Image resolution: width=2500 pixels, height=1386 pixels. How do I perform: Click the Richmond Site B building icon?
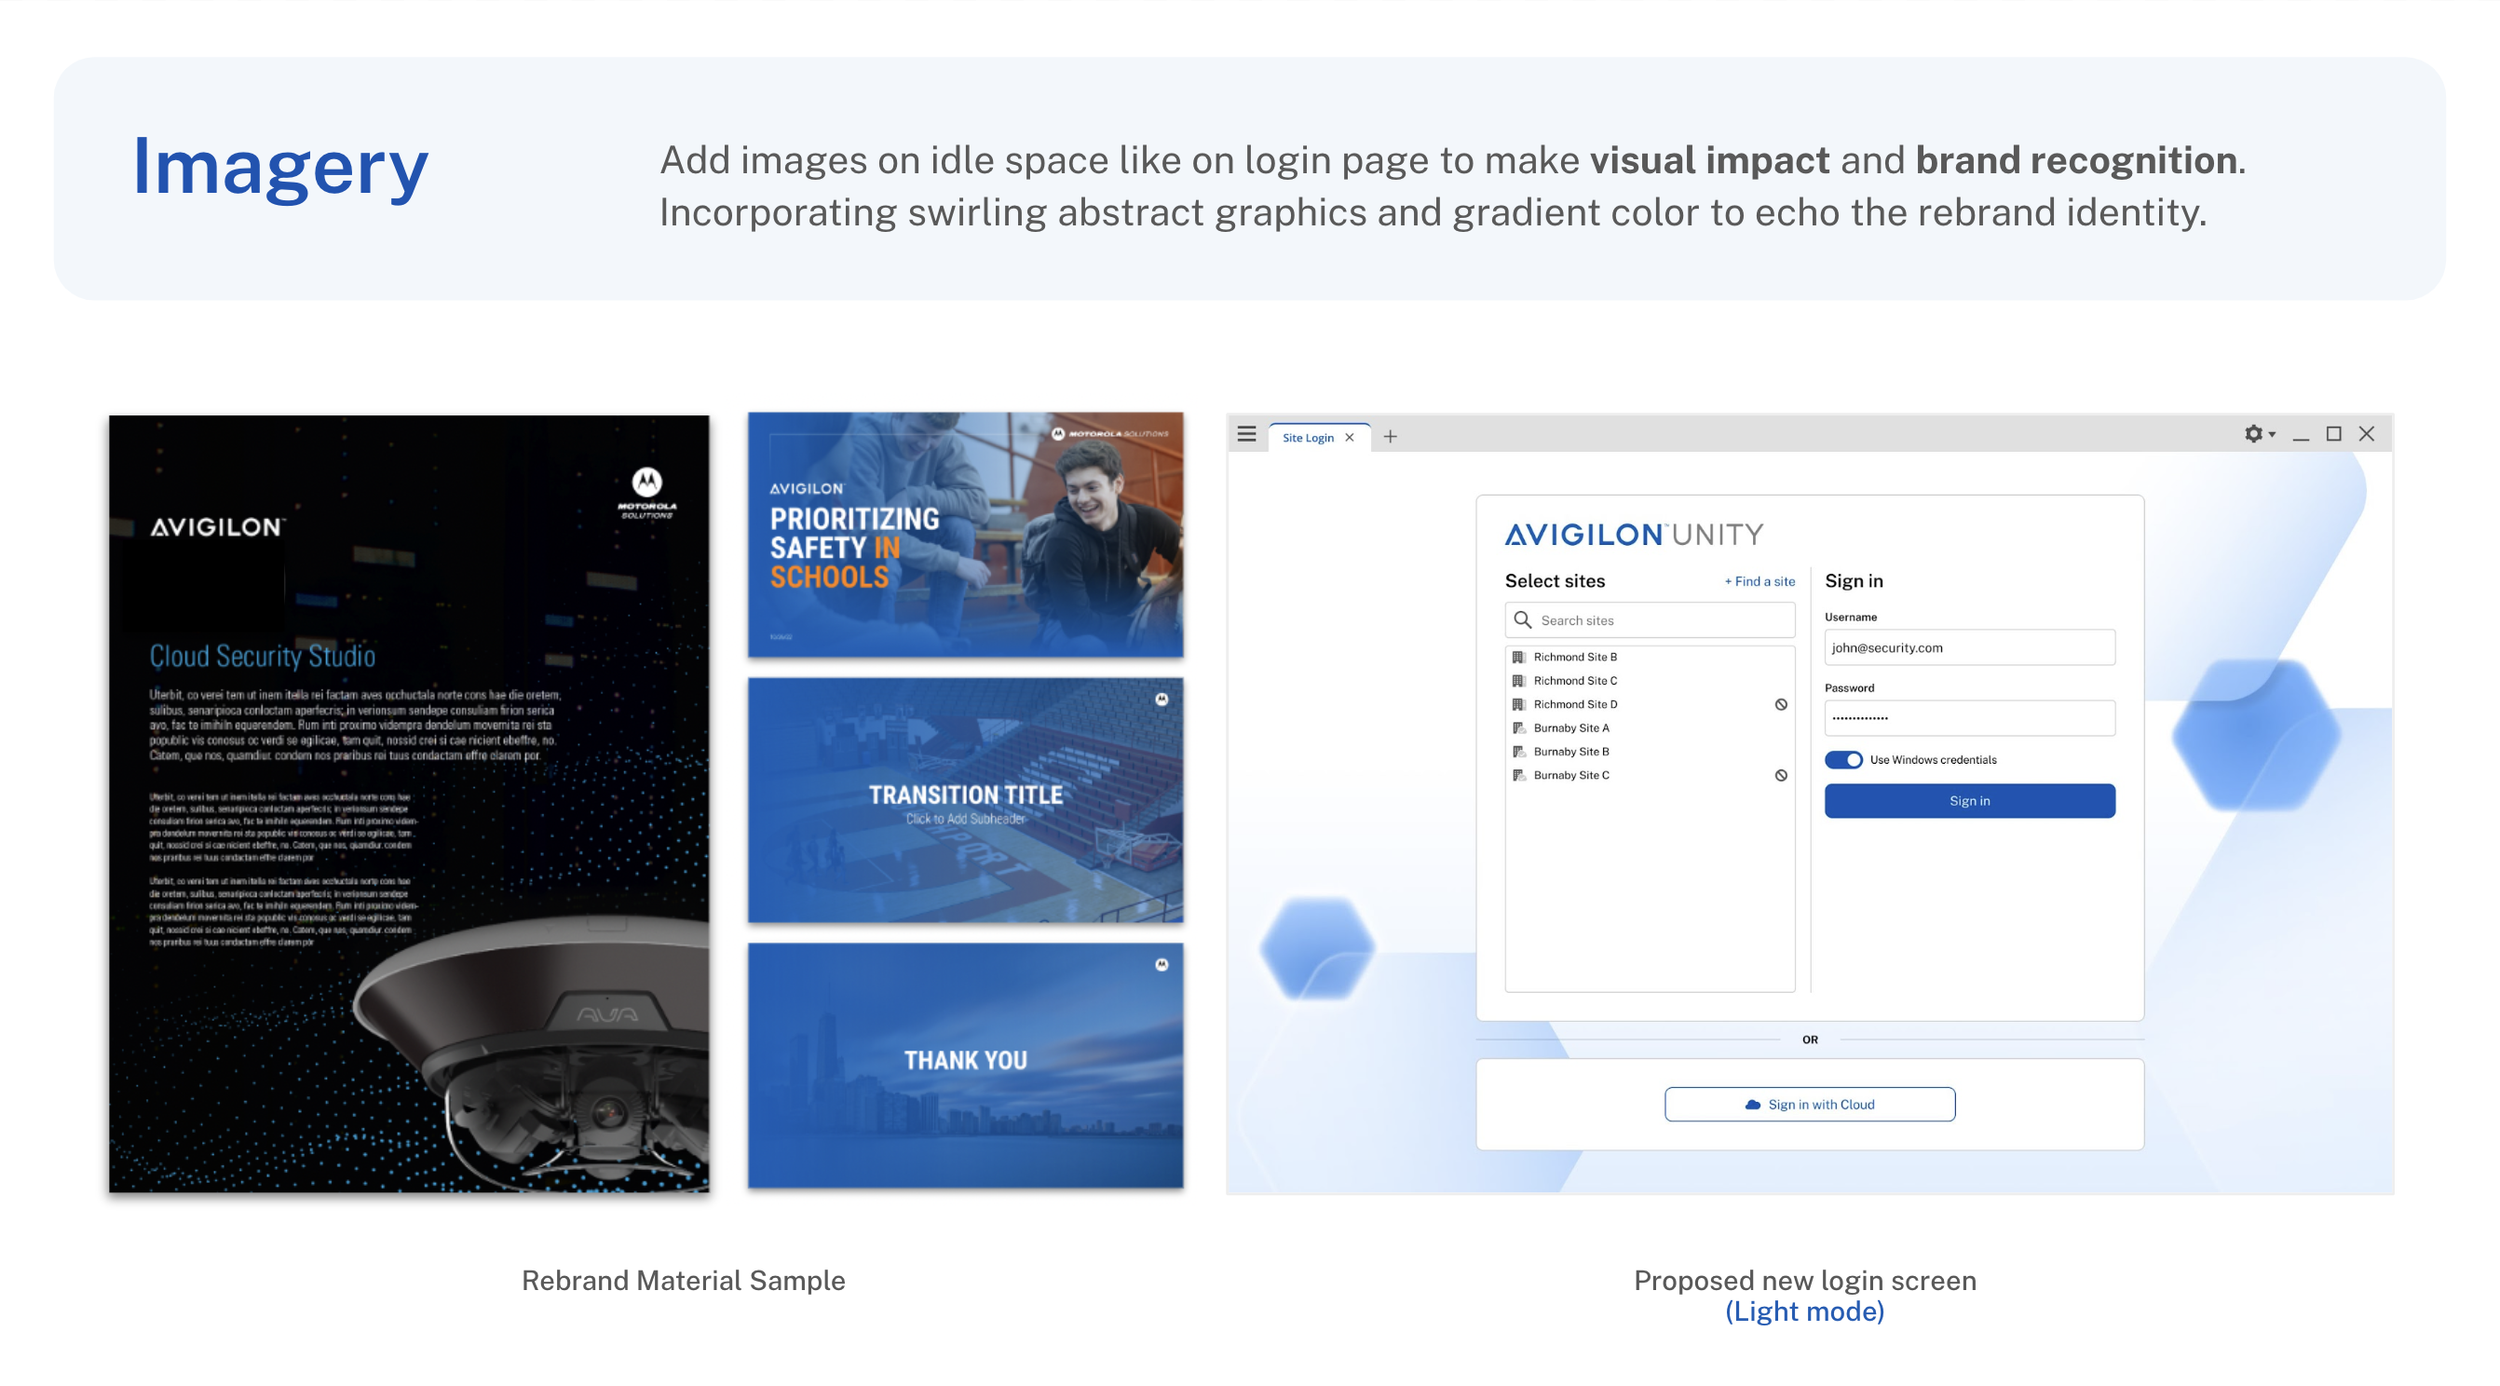pyautogui.click(x=1518, y=657)
